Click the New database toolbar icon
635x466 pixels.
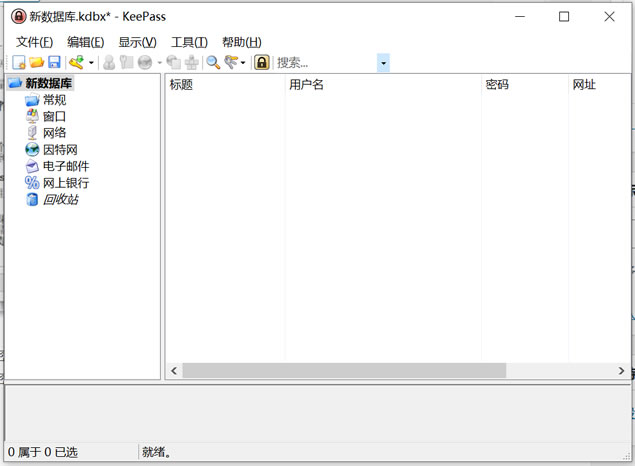(19, 62)
